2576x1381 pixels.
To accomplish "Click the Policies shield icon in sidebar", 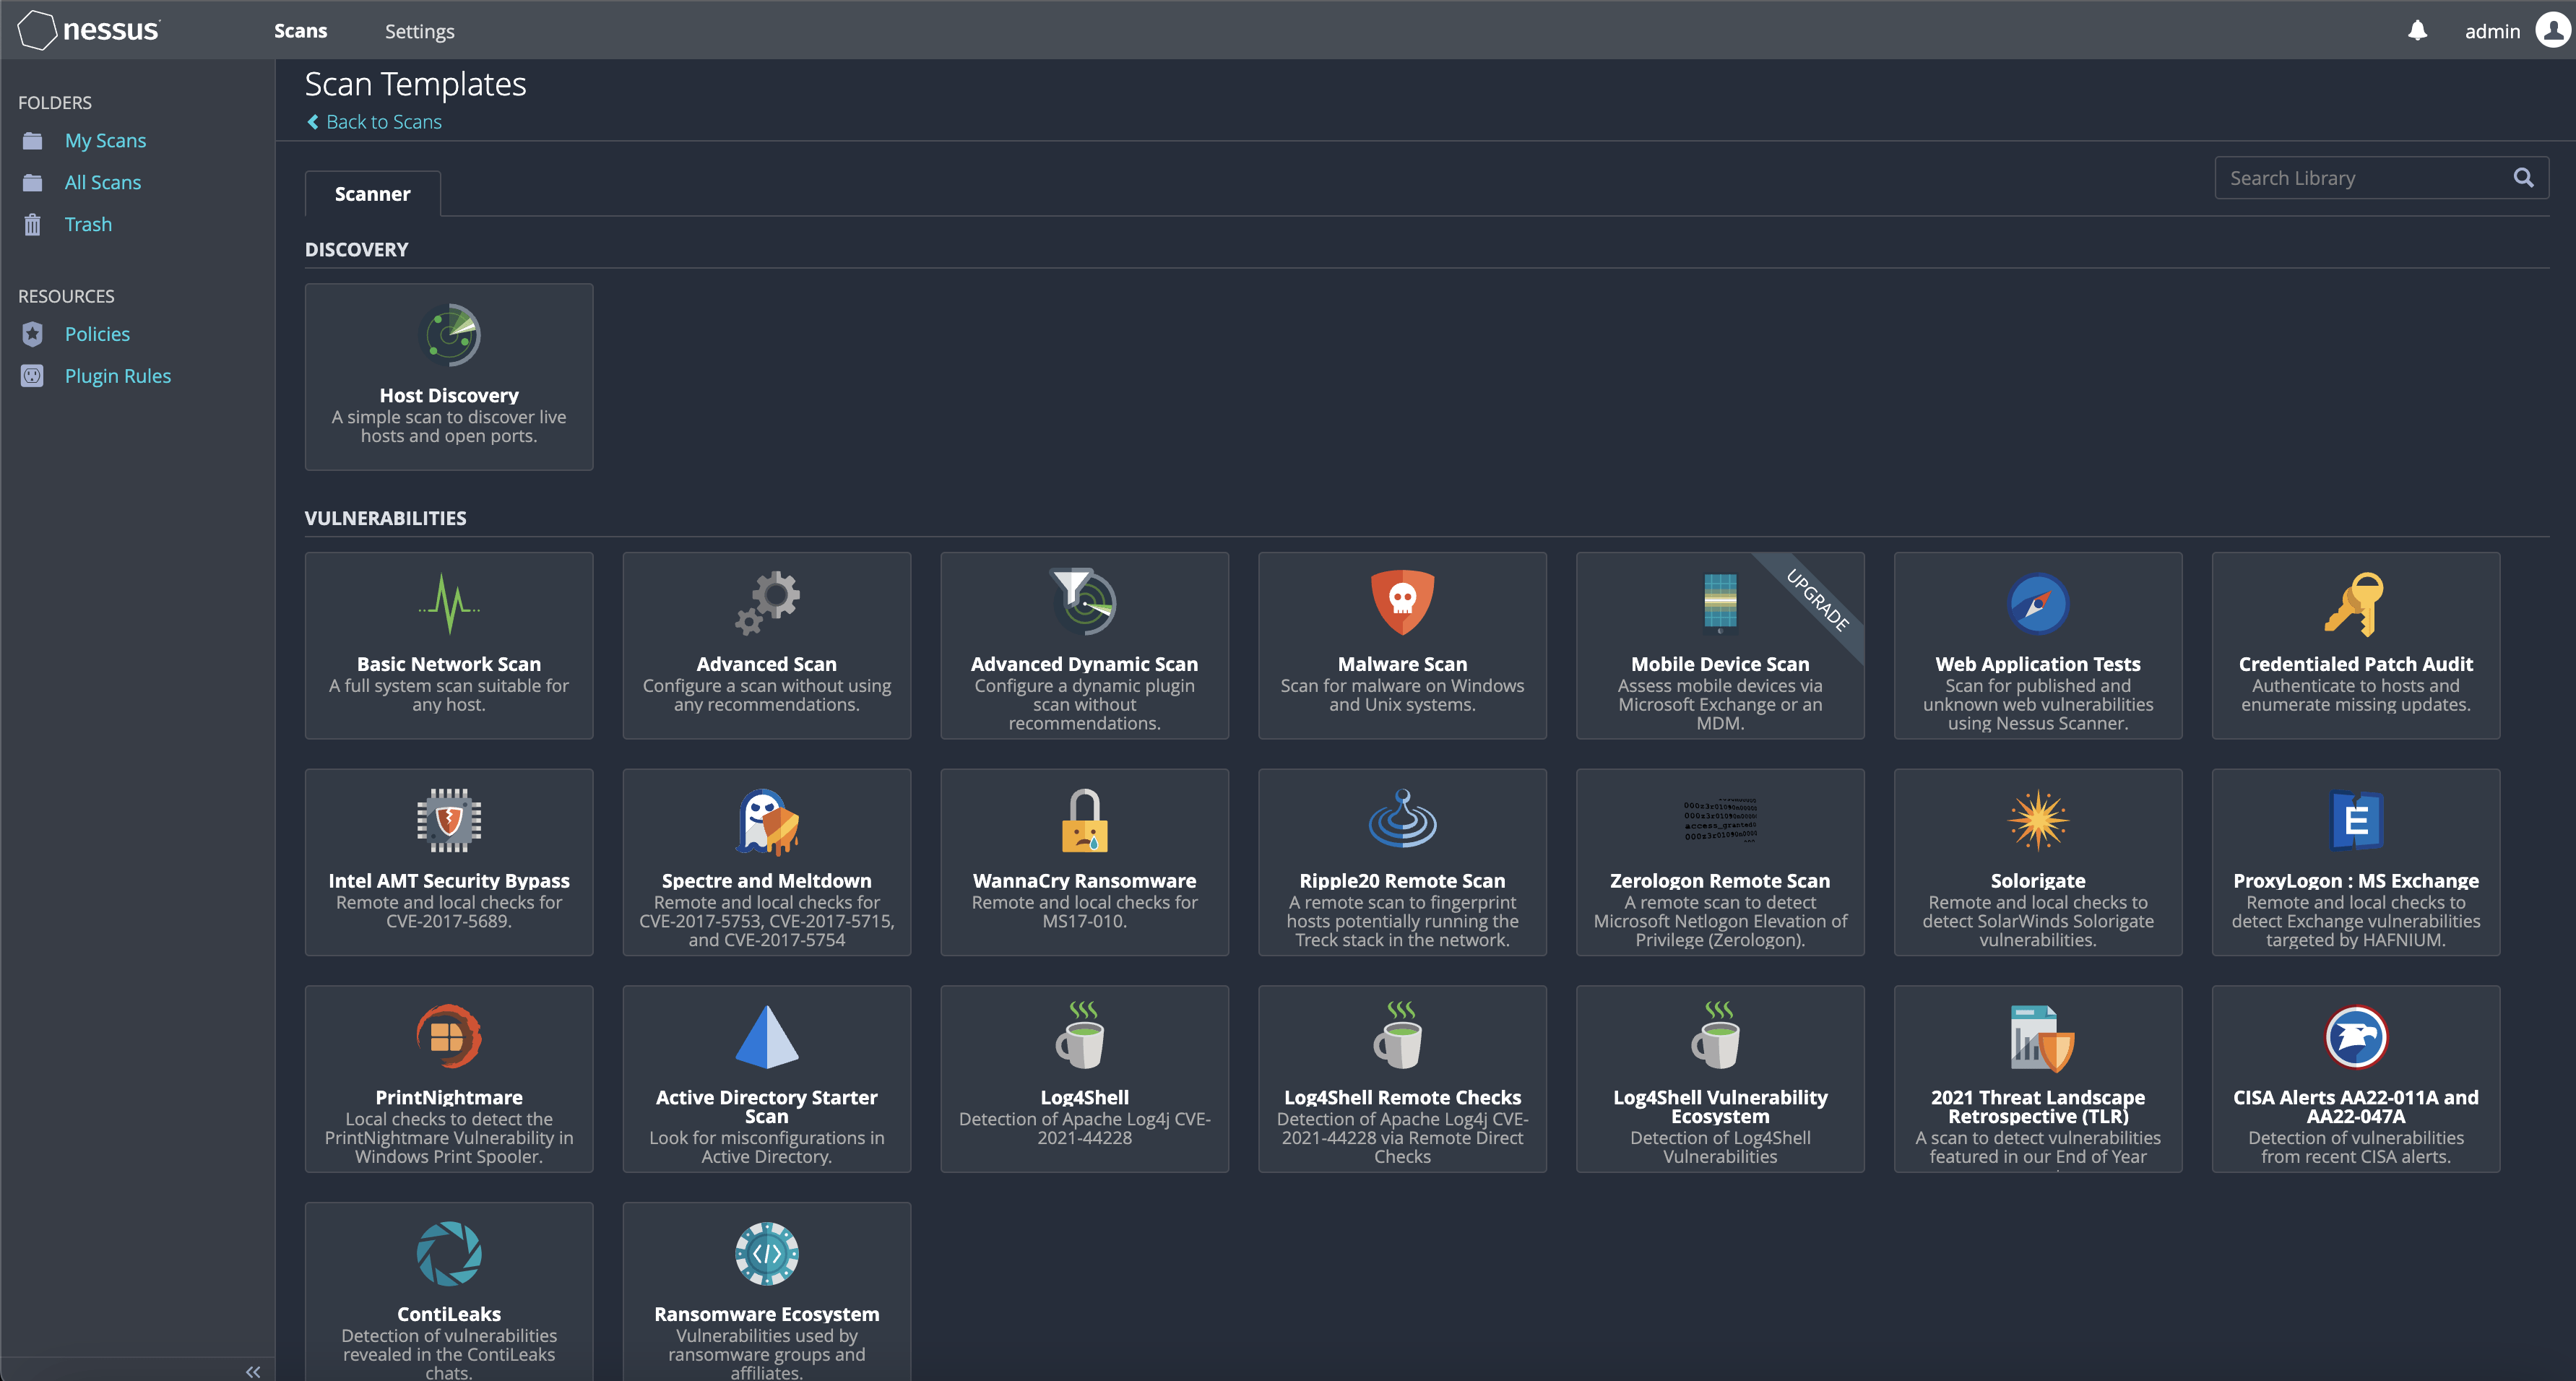I will coord(32,334).
